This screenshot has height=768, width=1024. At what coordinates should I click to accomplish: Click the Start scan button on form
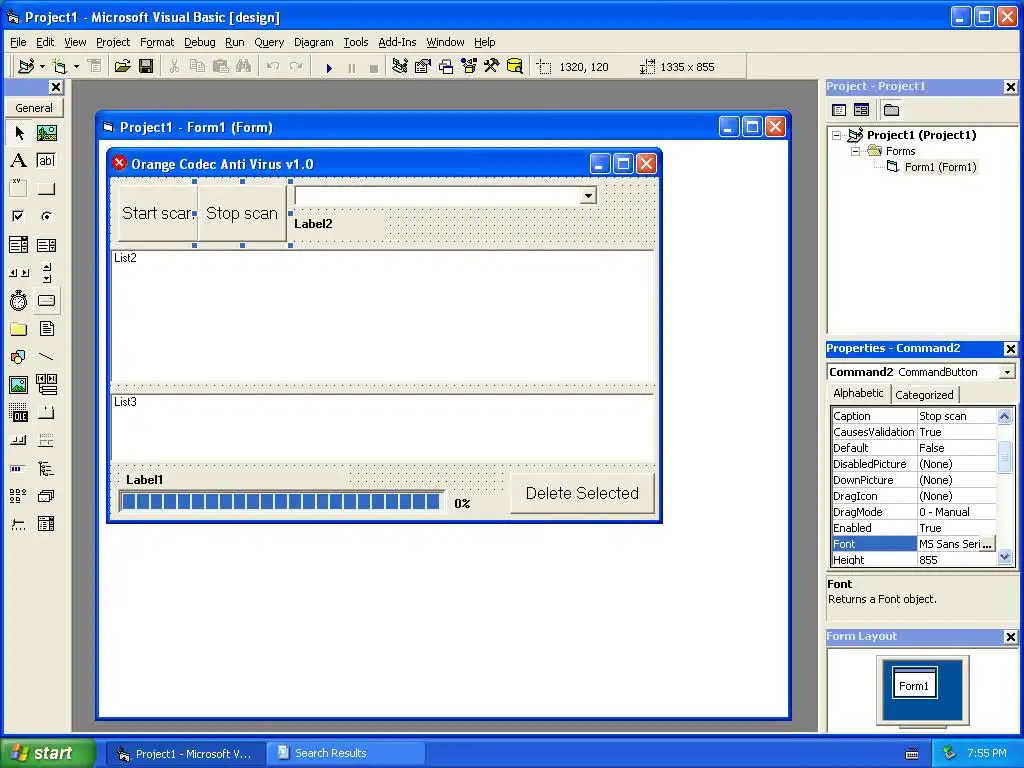pos(157,214)
